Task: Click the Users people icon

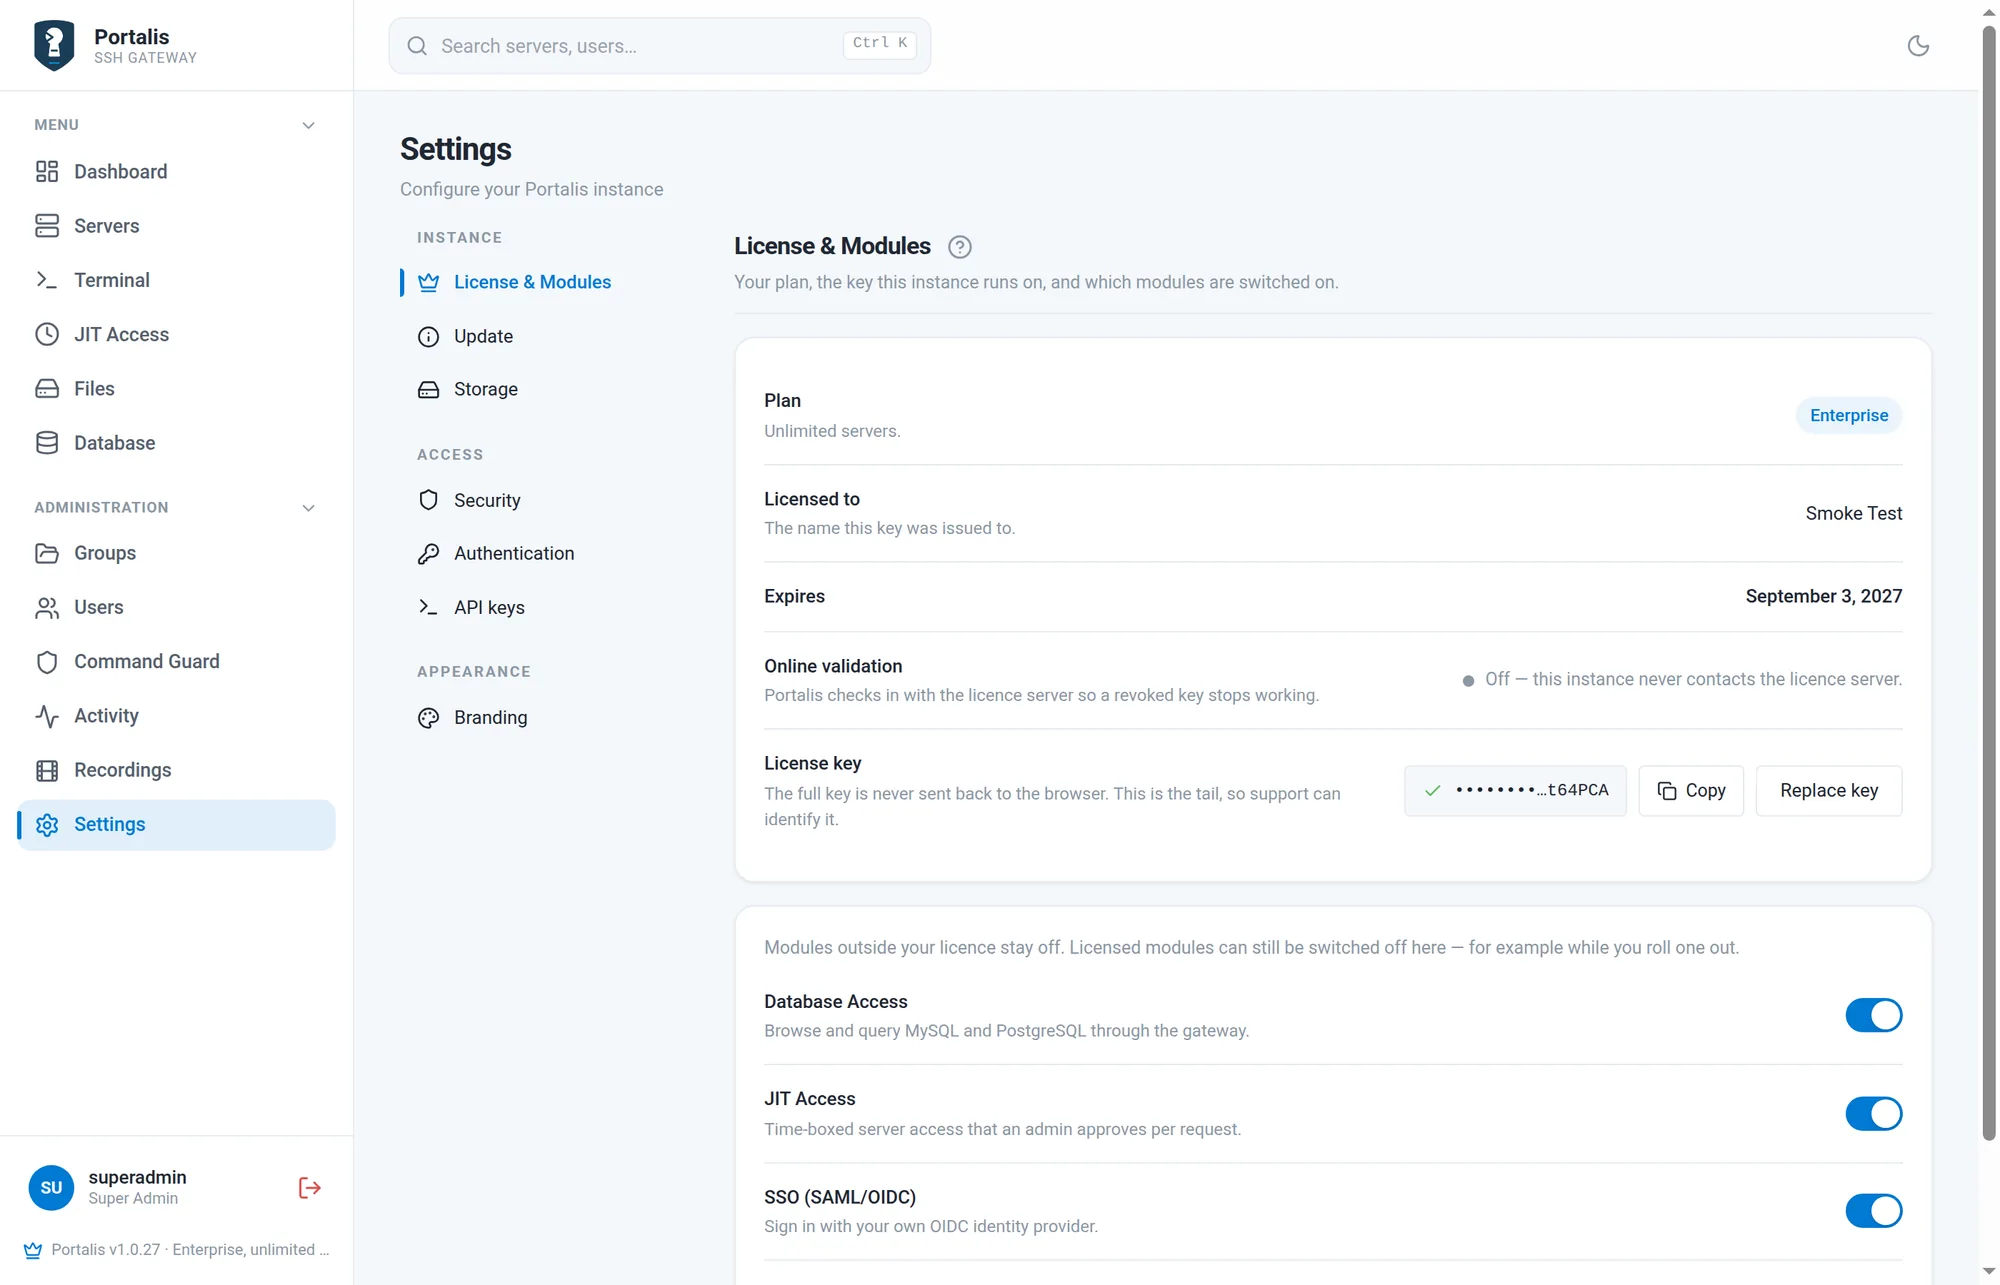Action: (x=47, y=608)
